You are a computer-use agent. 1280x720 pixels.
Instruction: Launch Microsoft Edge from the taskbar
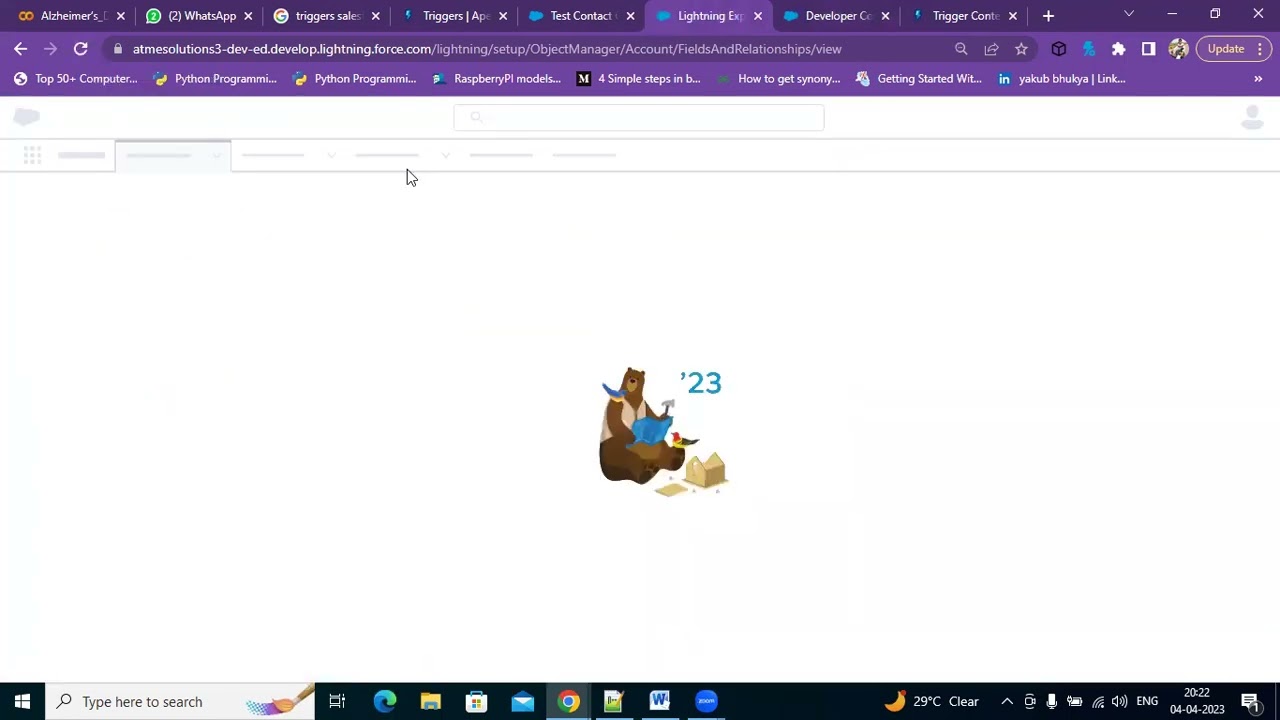coord(385,701)
